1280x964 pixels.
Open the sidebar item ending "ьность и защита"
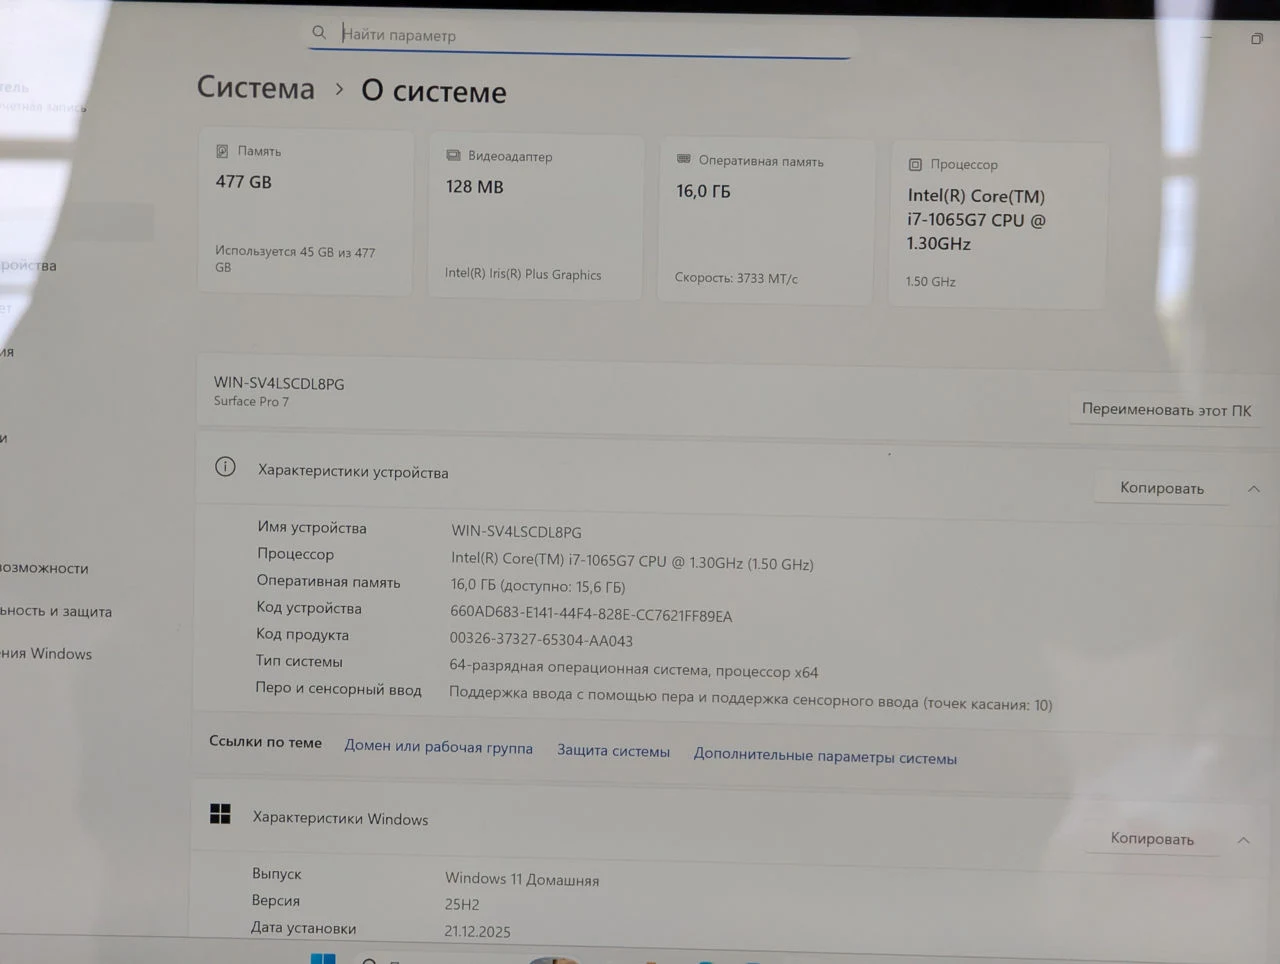[56, 611]
